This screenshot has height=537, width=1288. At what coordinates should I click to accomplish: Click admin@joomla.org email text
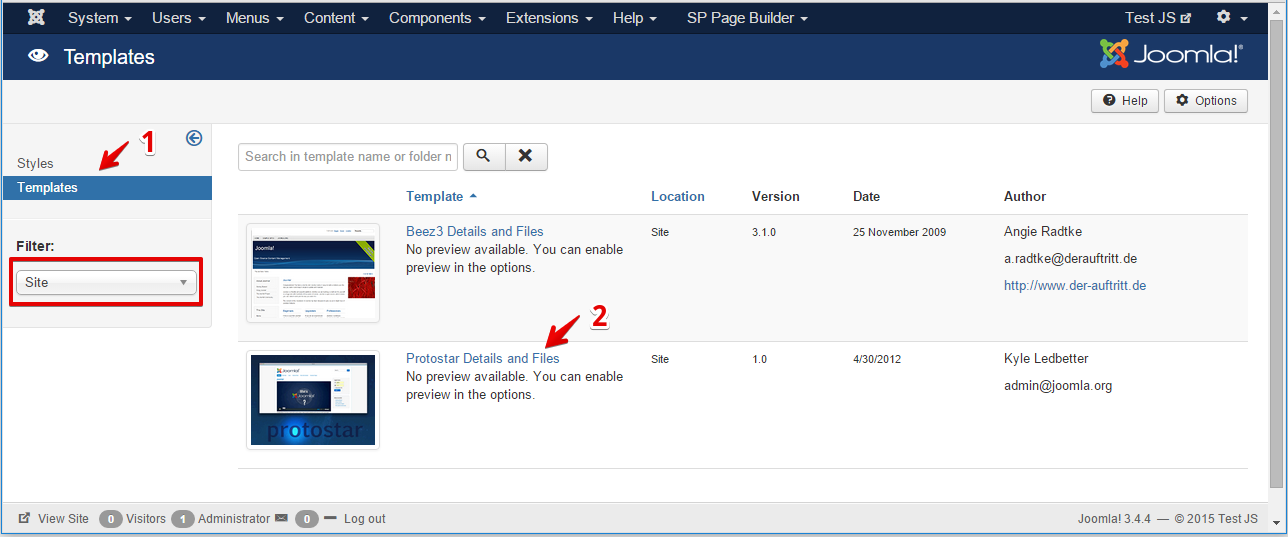(x=1058, y=386)
